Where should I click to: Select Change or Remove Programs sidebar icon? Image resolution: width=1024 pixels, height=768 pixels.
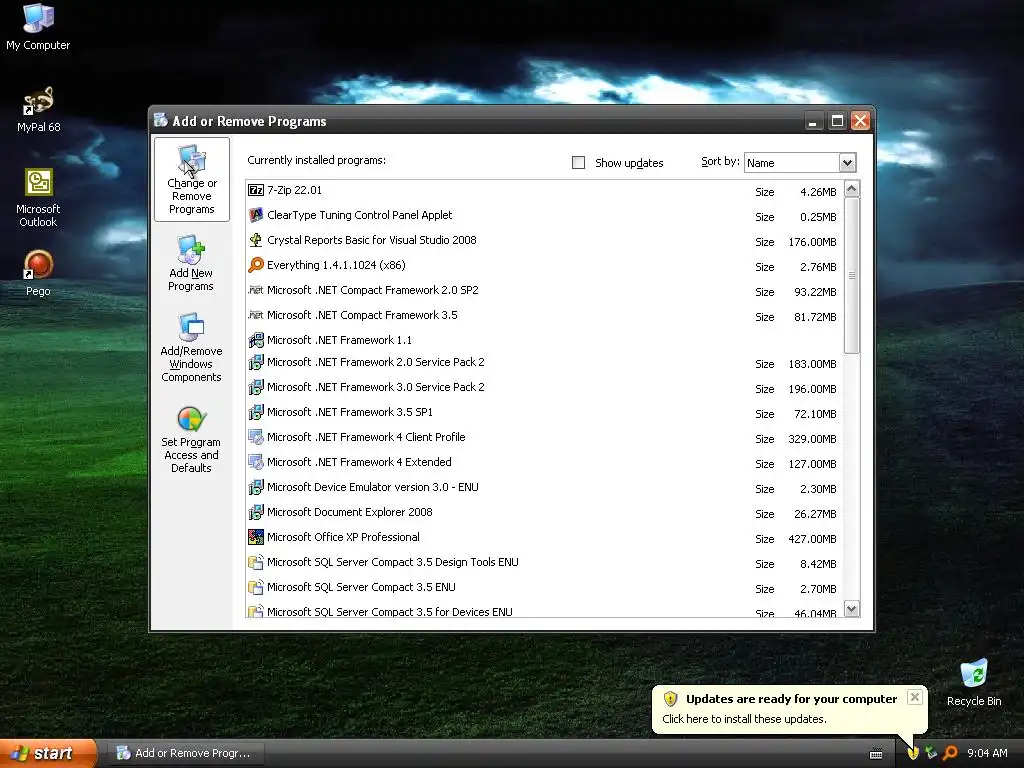(191, 180)
